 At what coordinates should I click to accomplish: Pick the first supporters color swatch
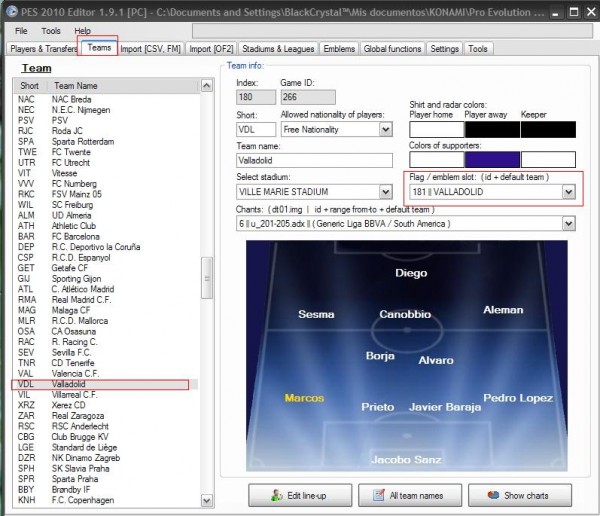pos(437,160)
